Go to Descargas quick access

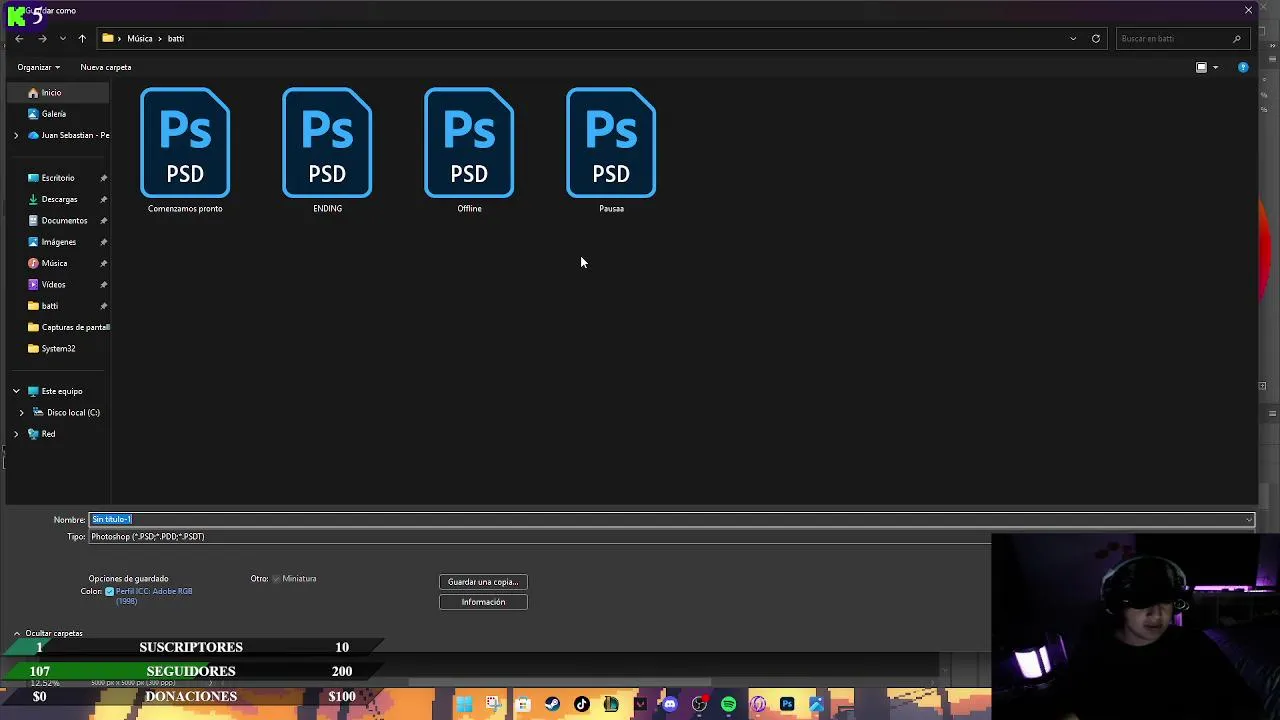pos(59,199)
